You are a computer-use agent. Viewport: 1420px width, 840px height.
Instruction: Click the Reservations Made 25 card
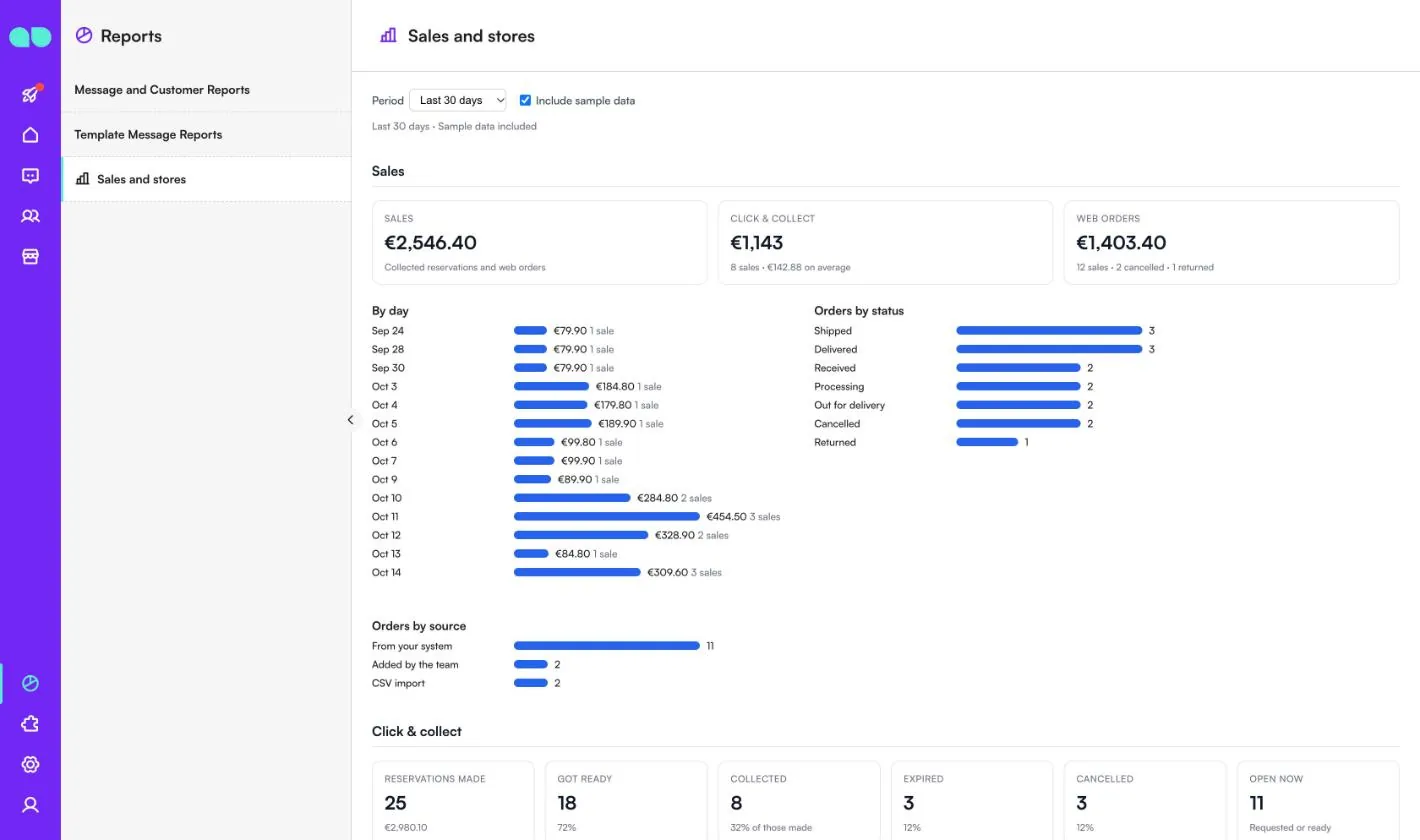(x=453, y=800)
